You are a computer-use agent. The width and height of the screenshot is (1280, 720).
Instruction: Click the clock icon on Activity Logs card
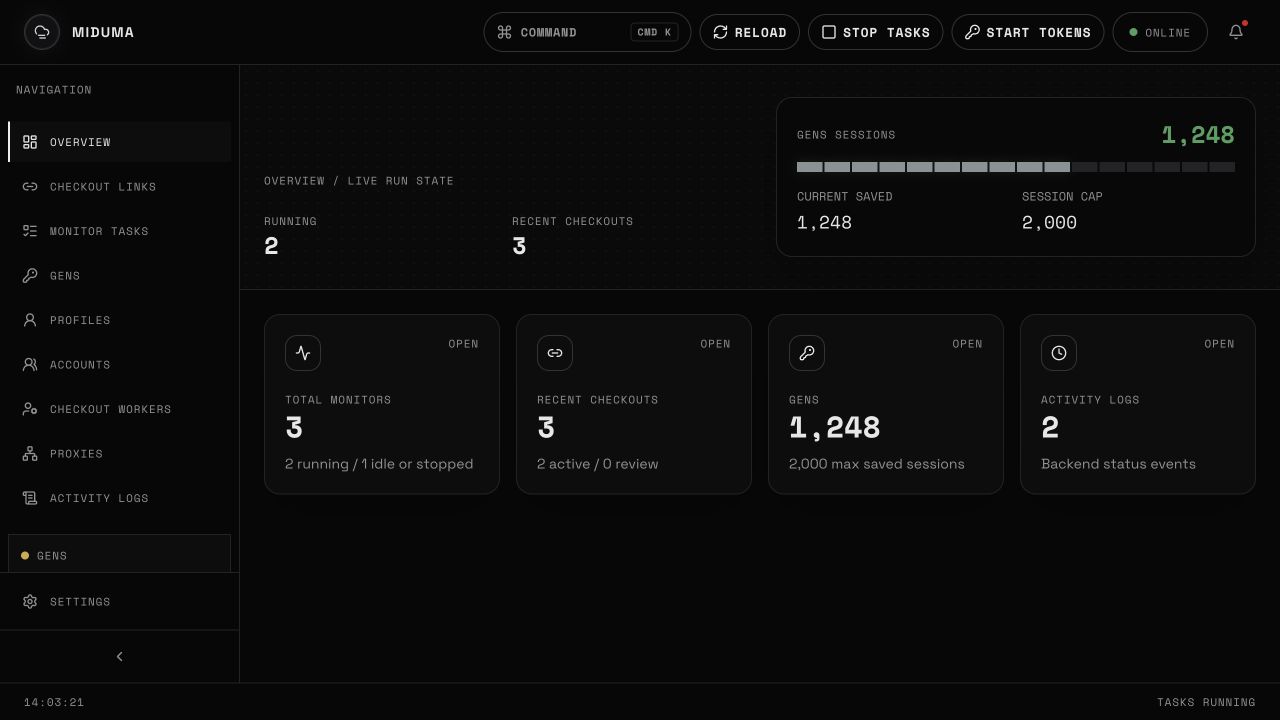tap(1059, 353)
